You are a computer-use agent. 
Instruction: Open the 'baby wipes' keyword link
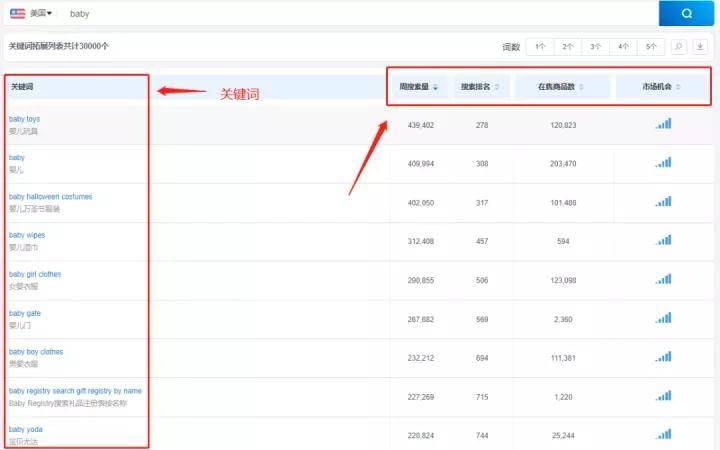tap(27, 235)
